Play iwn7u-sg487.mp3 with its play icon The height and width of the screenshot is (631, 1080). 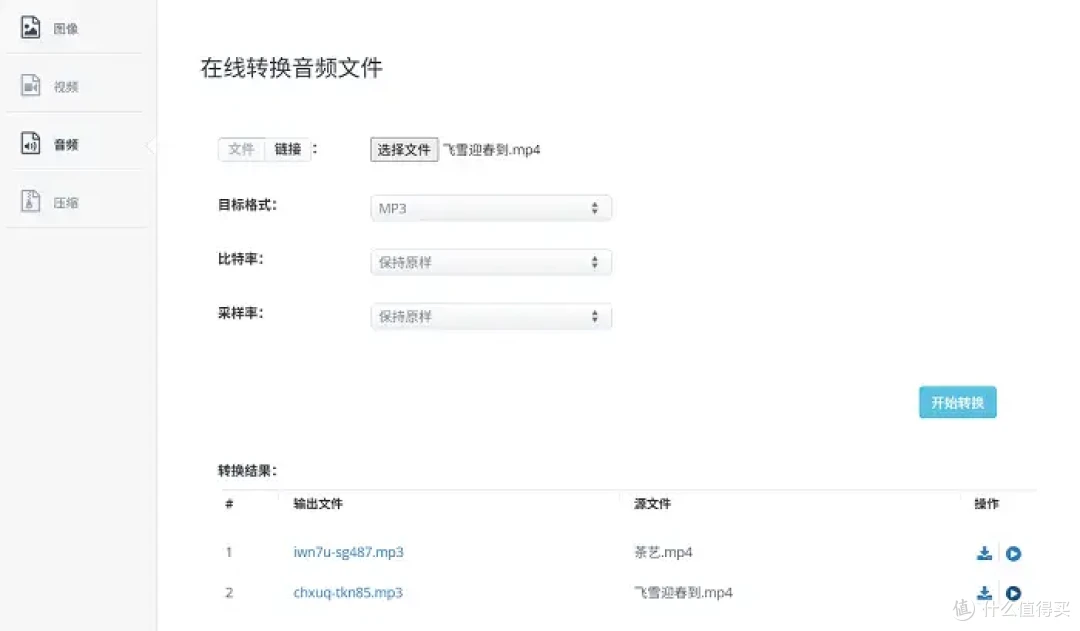pyautogui.click(x=1013, y=553)
